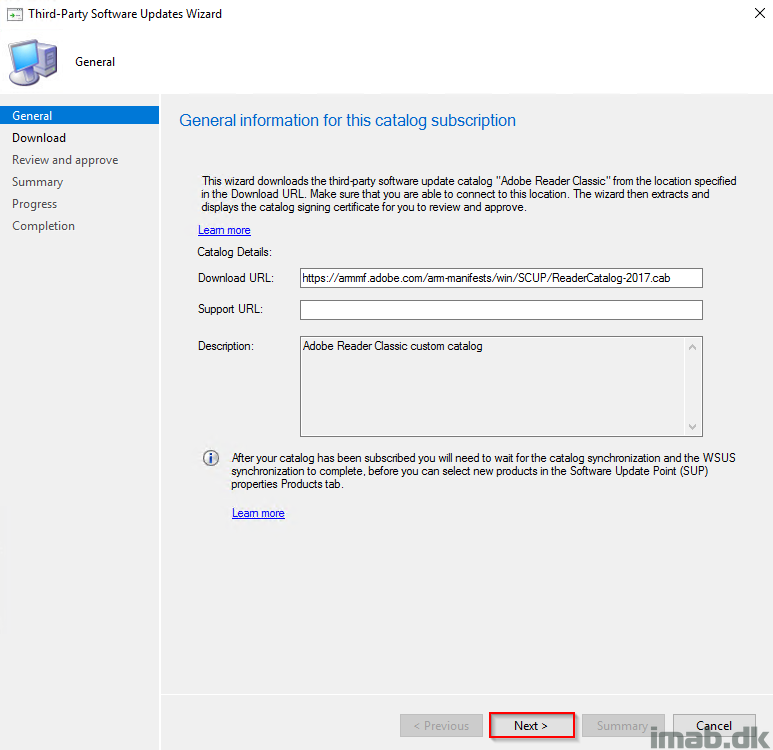Click into the Support URL field
Viewport: 773px width, 750px height.
tap(501, 310)
